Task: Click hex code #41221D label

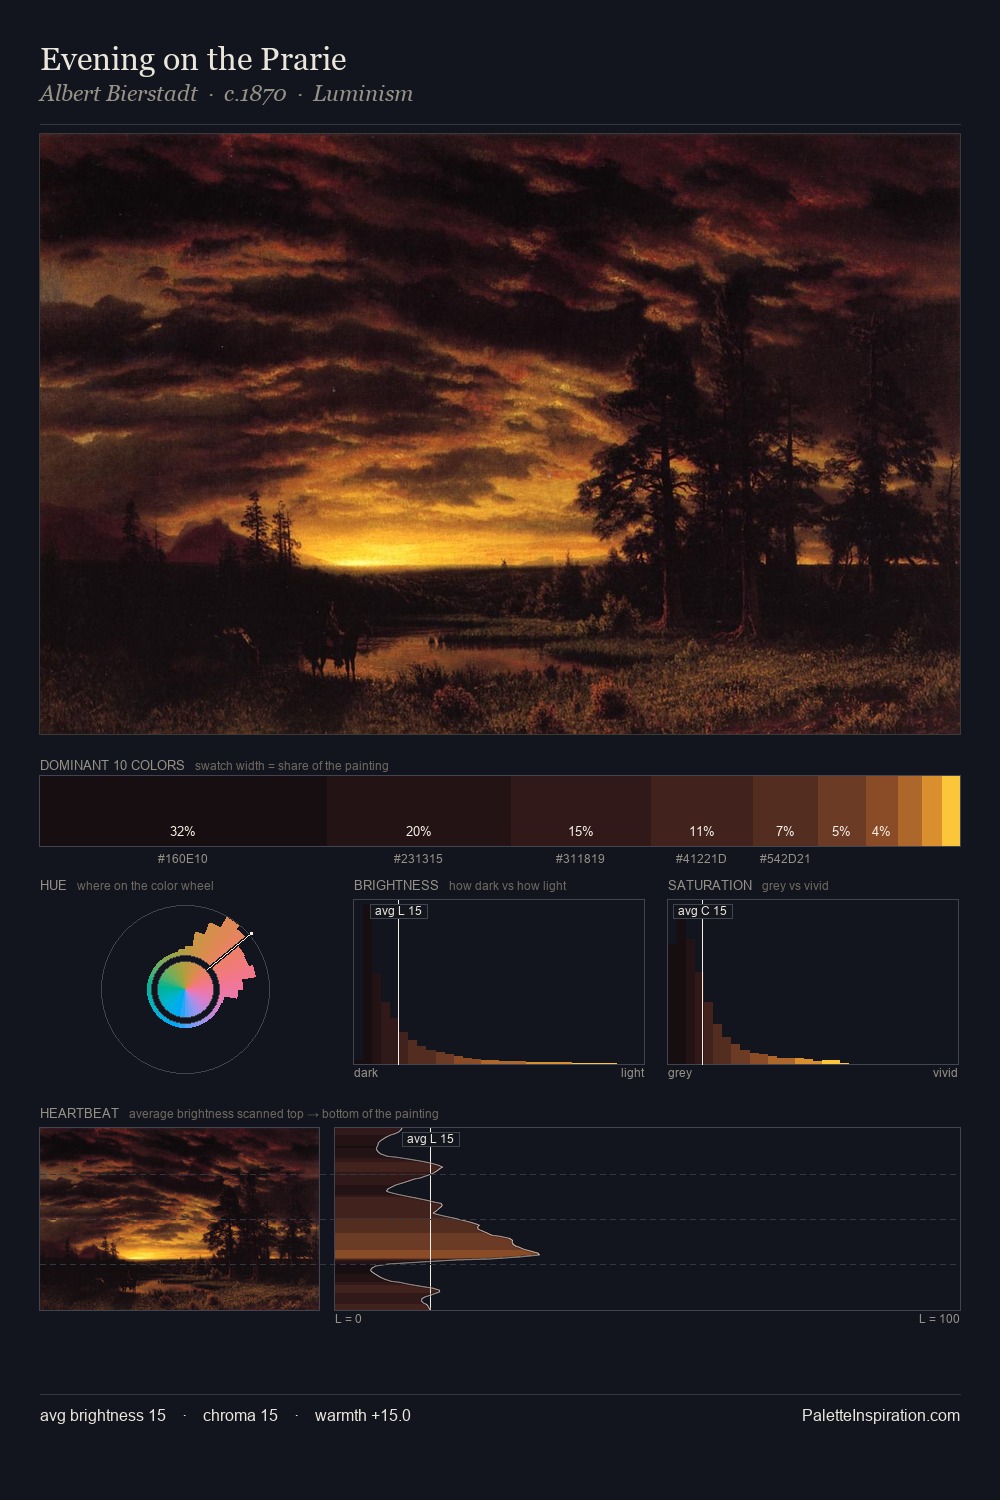Action: (701, 859)
